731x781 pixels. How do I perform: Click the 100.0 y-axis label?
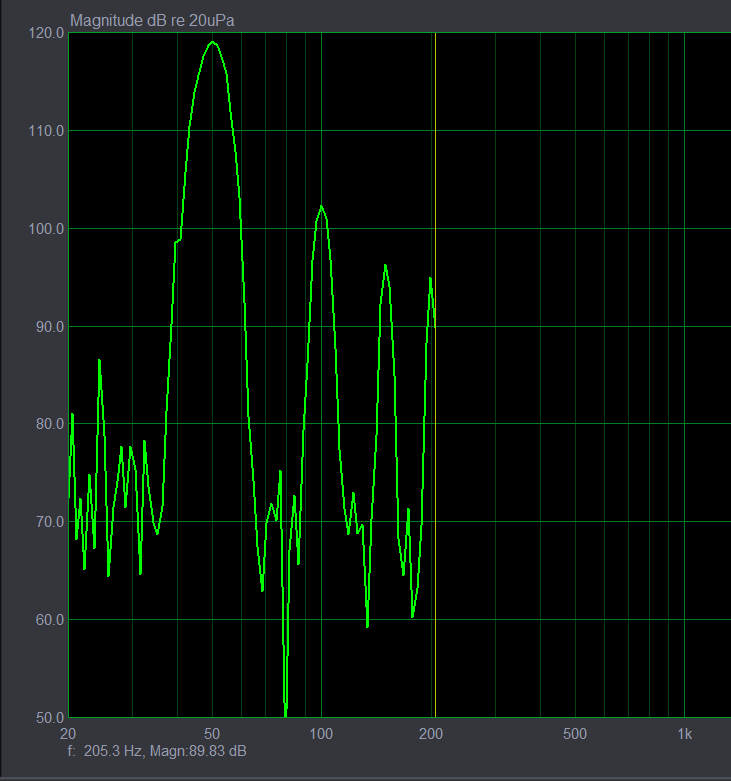coord(46,229)
